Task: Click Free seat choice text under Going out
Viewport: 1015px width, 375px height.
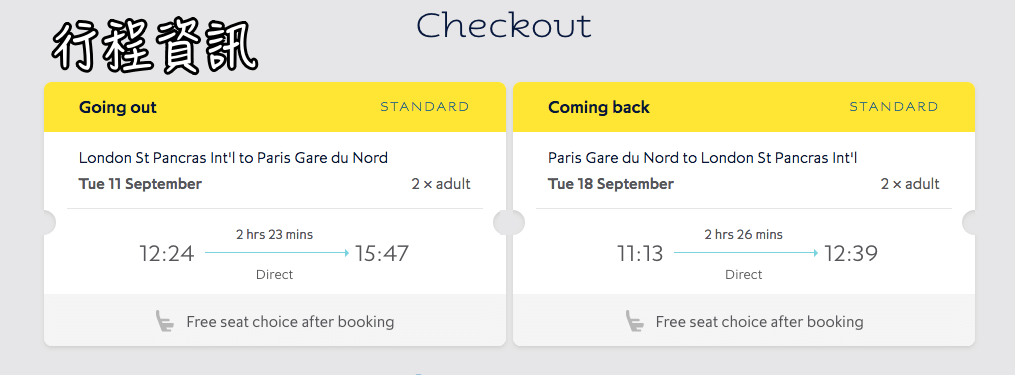Action: click(290, 322)
